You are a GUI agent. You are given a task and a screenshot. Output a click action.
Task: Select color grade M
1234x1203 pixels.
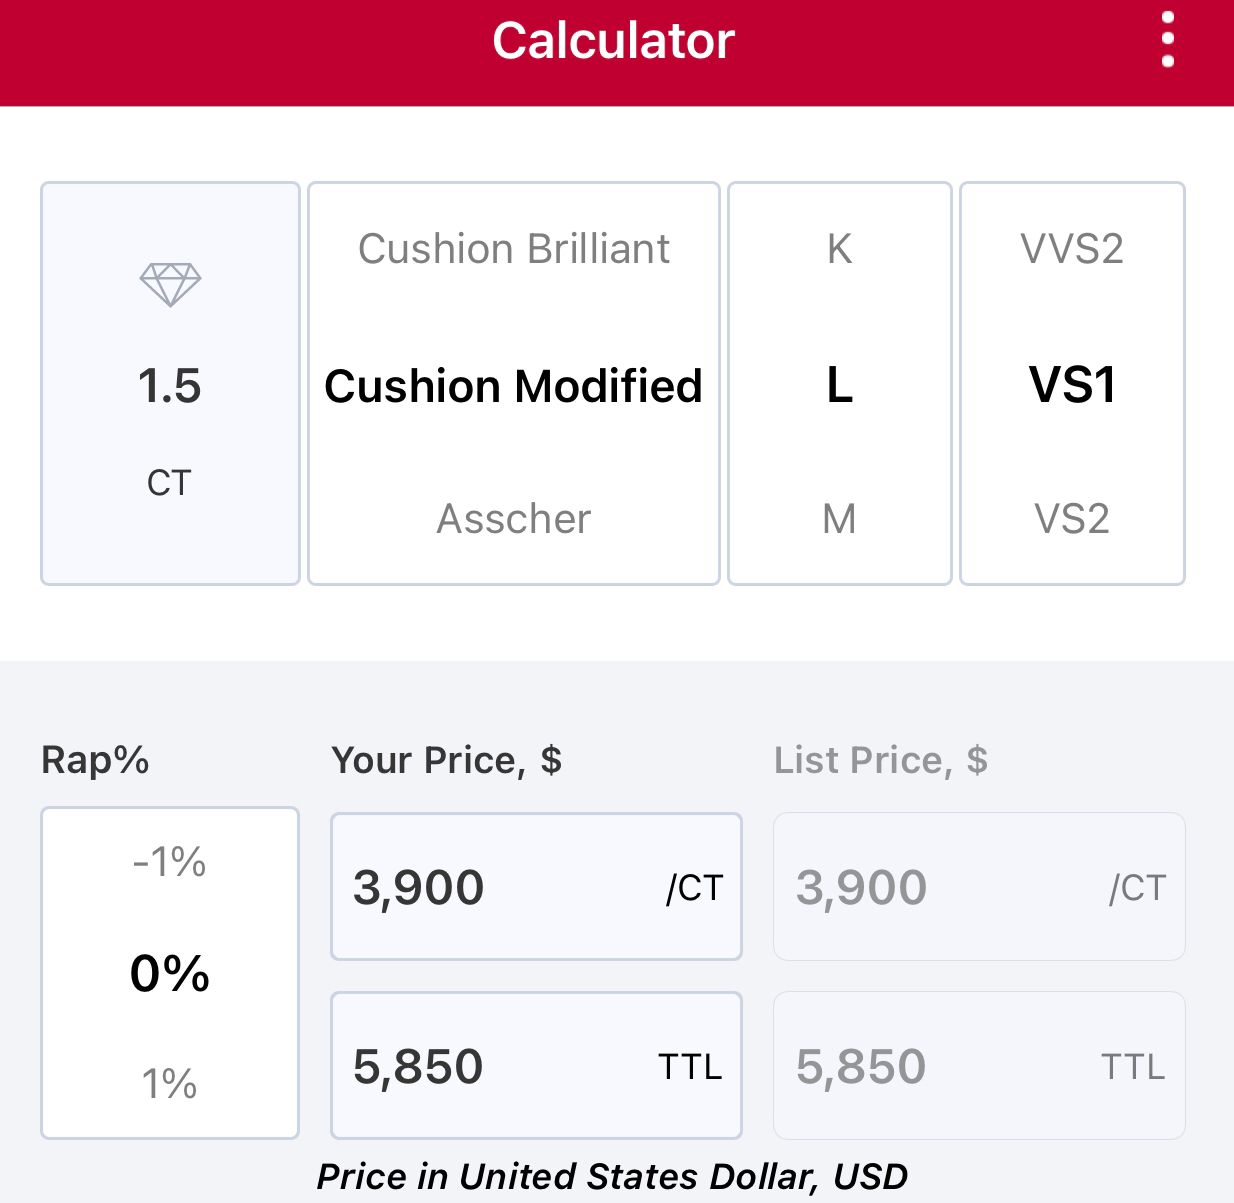(x=840, y=519)
